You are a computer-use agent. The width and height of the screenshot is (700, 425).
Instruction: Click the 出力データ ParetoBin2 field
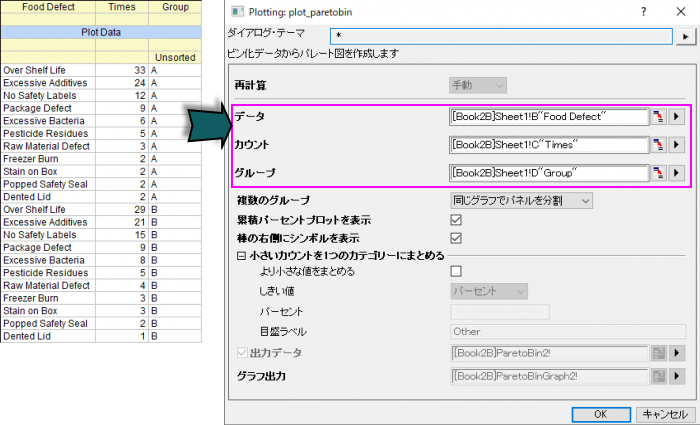[549, 353]
